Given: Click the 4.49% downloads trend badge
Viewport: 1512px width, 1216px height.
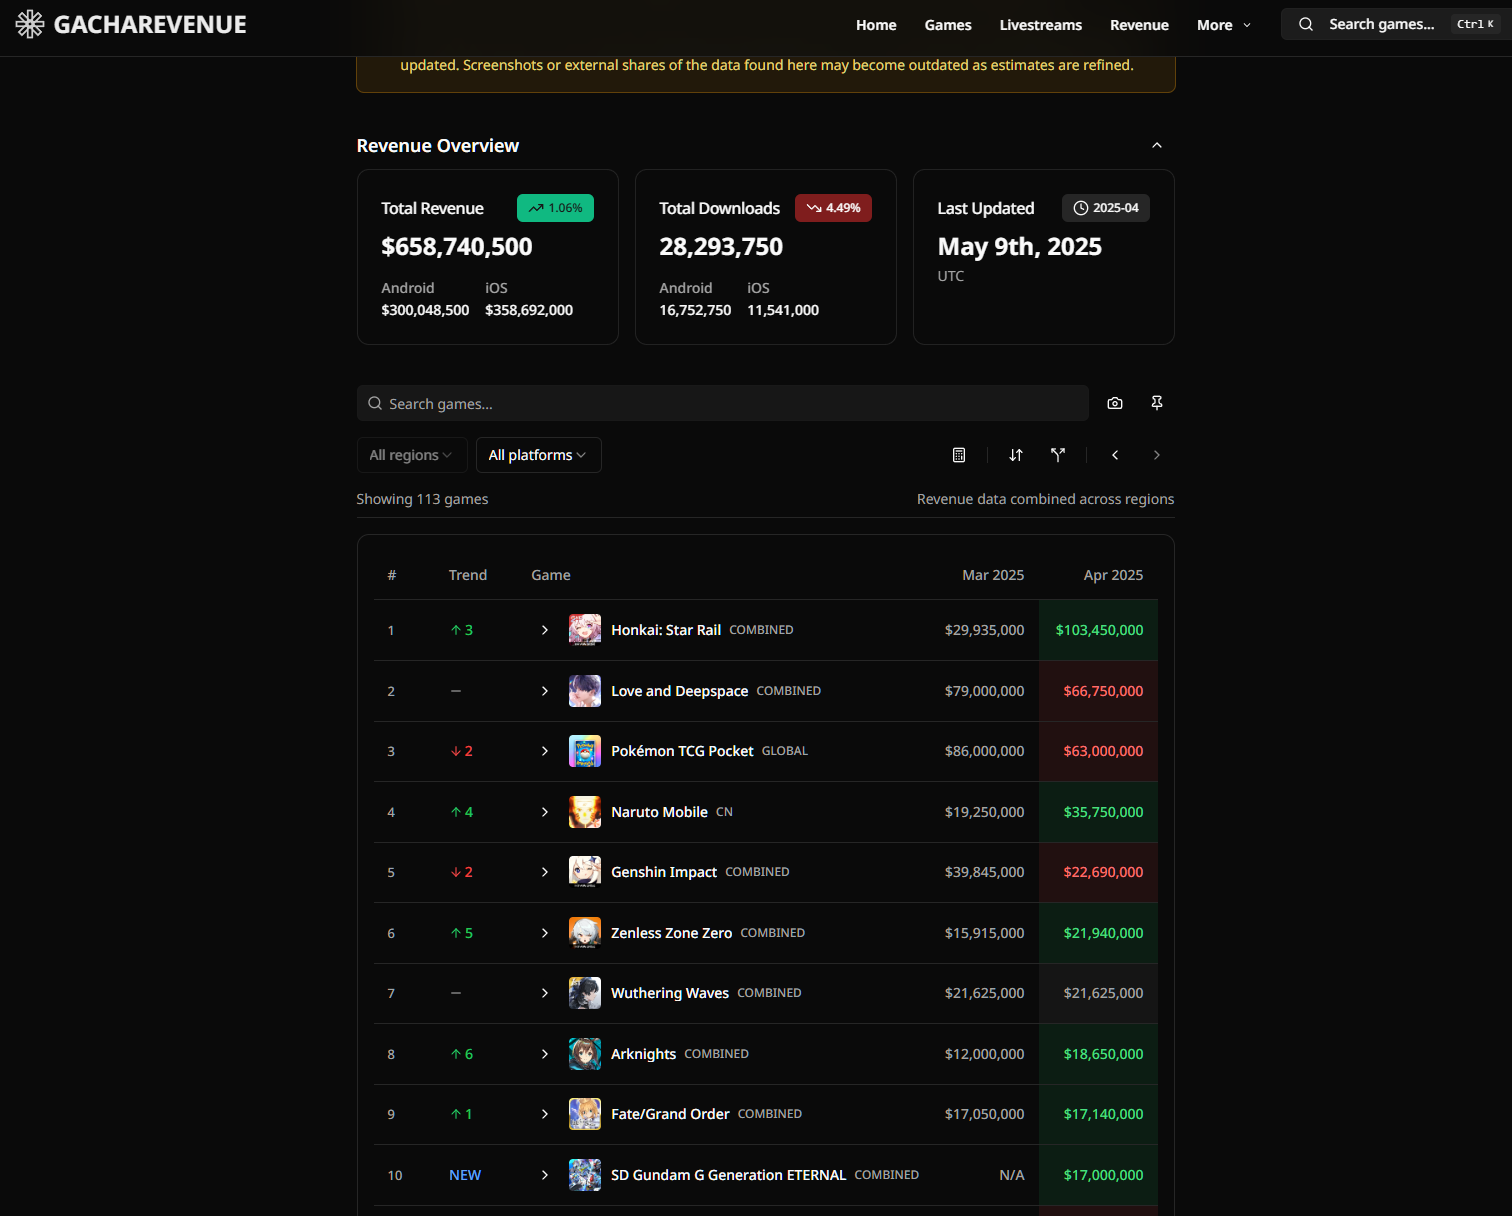Looking at the screenshot, I should (833, 208).
